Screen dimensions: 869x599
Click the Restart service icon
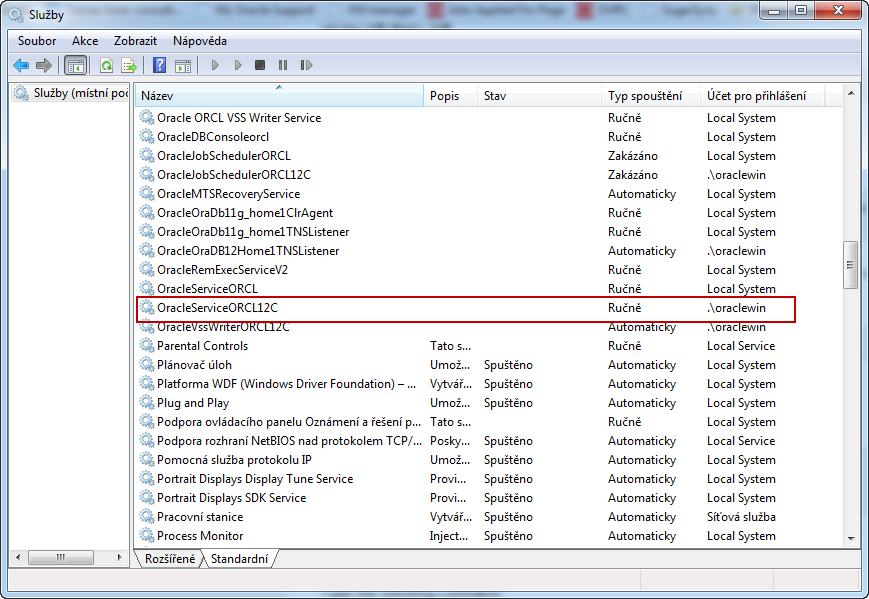click(x=306, y=65)
